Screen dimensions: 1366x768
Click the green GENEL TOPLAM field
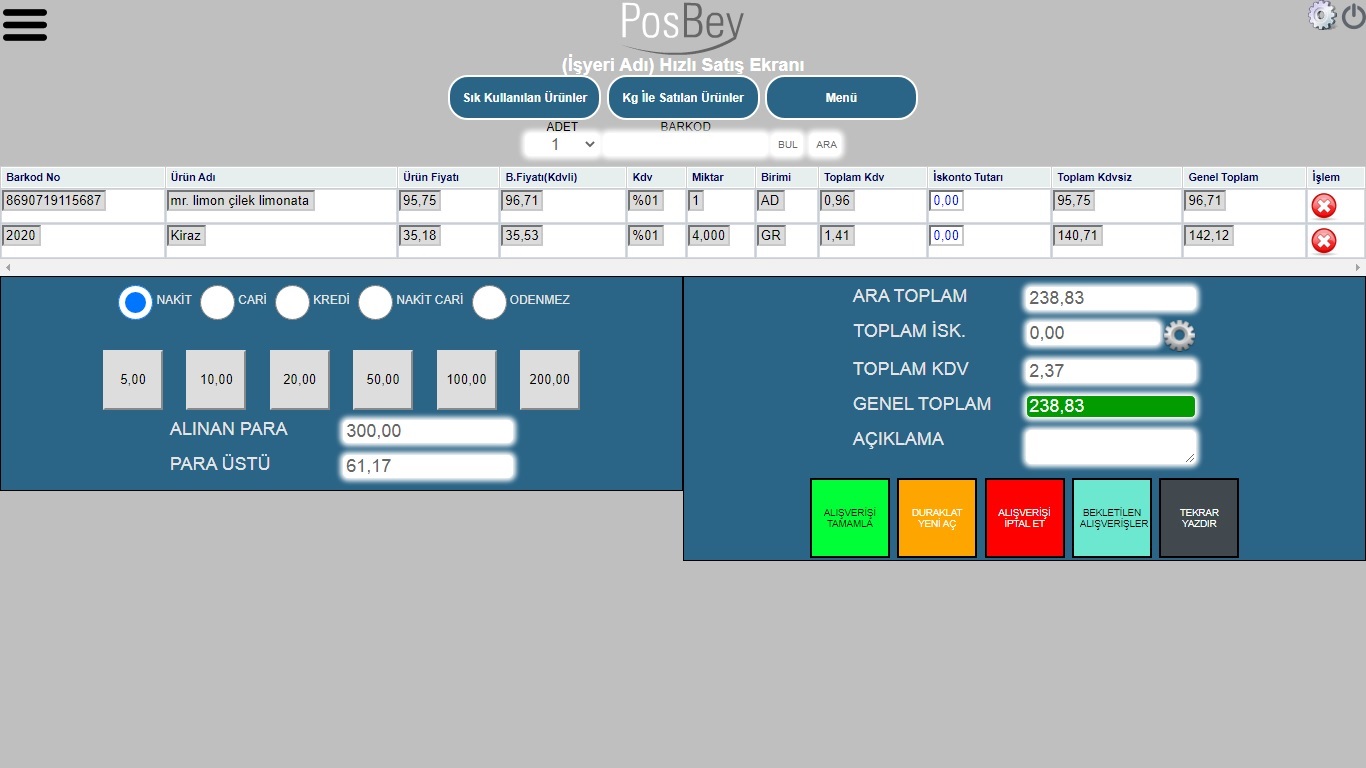1110,406
